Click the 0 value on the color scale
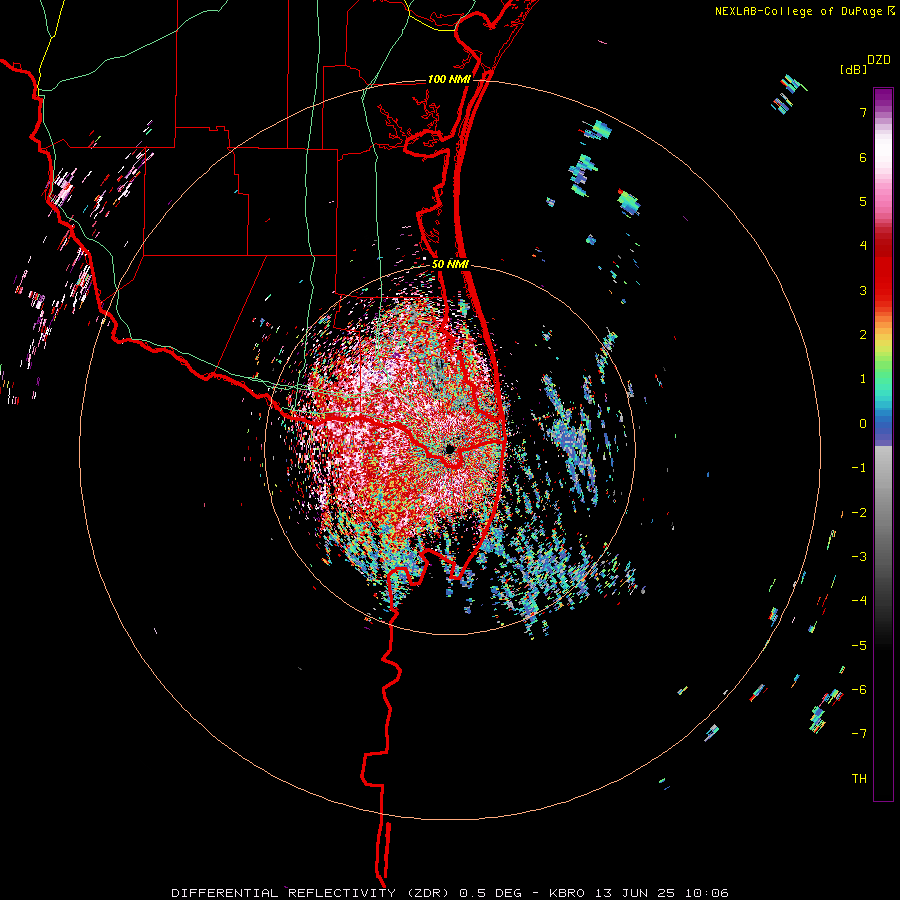 [x=863, y=424]
